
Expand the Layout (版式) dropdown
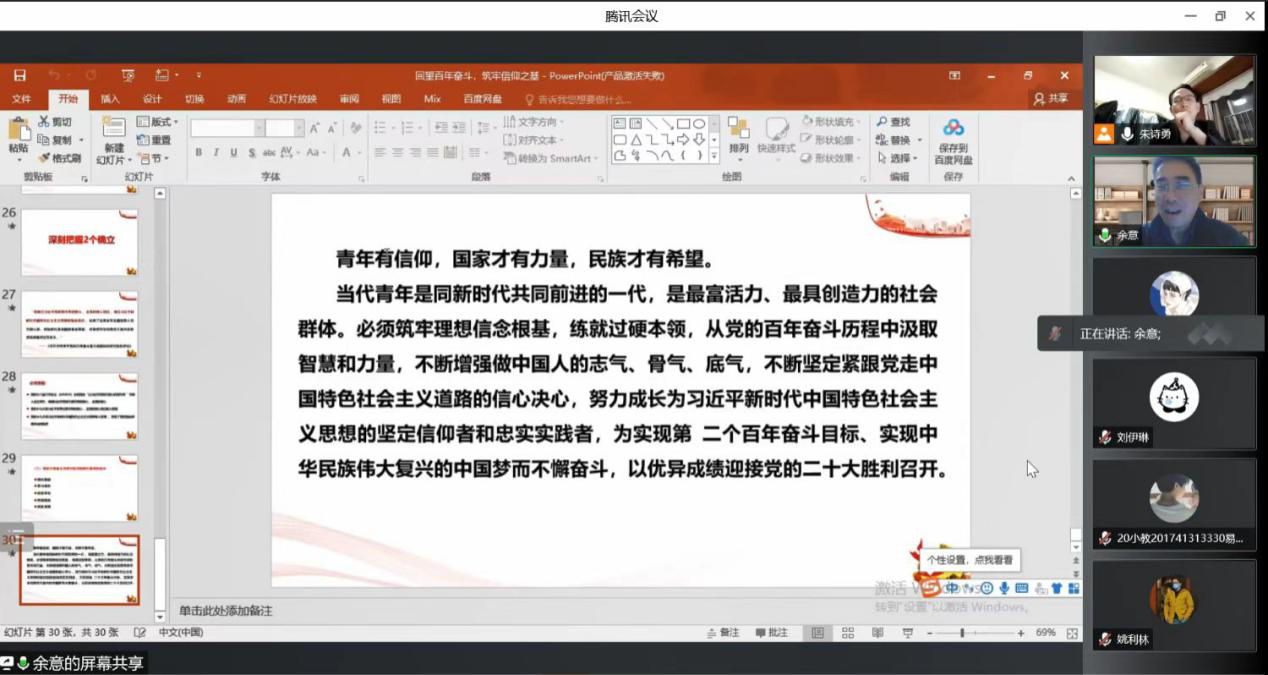click(158, 122)
